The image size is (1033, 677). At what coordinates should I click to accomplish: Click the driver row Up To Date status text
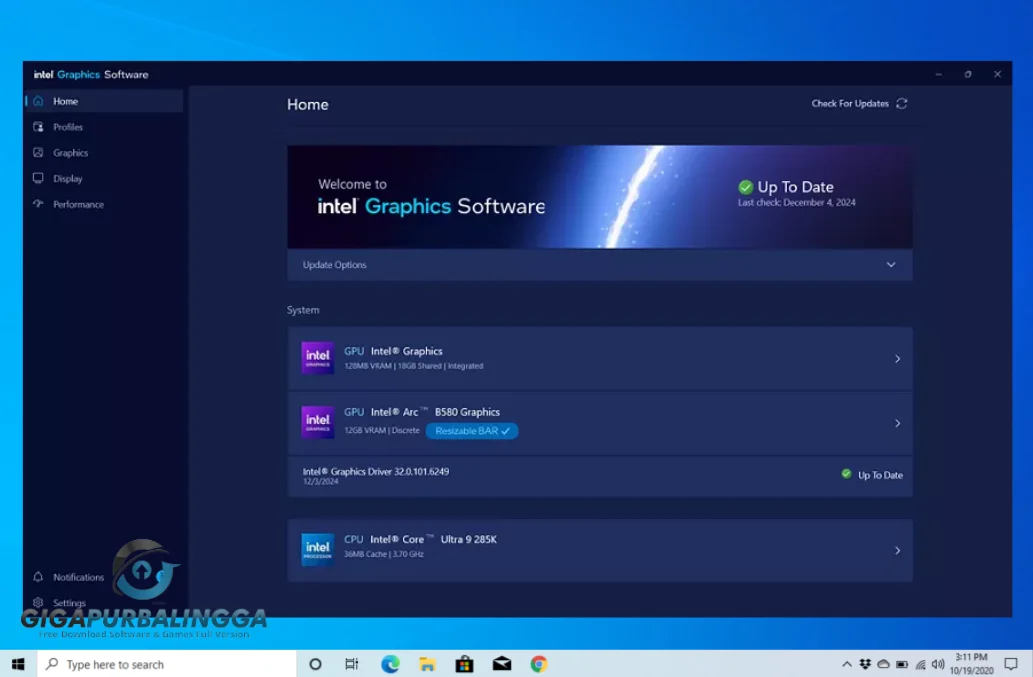(880, 475)
